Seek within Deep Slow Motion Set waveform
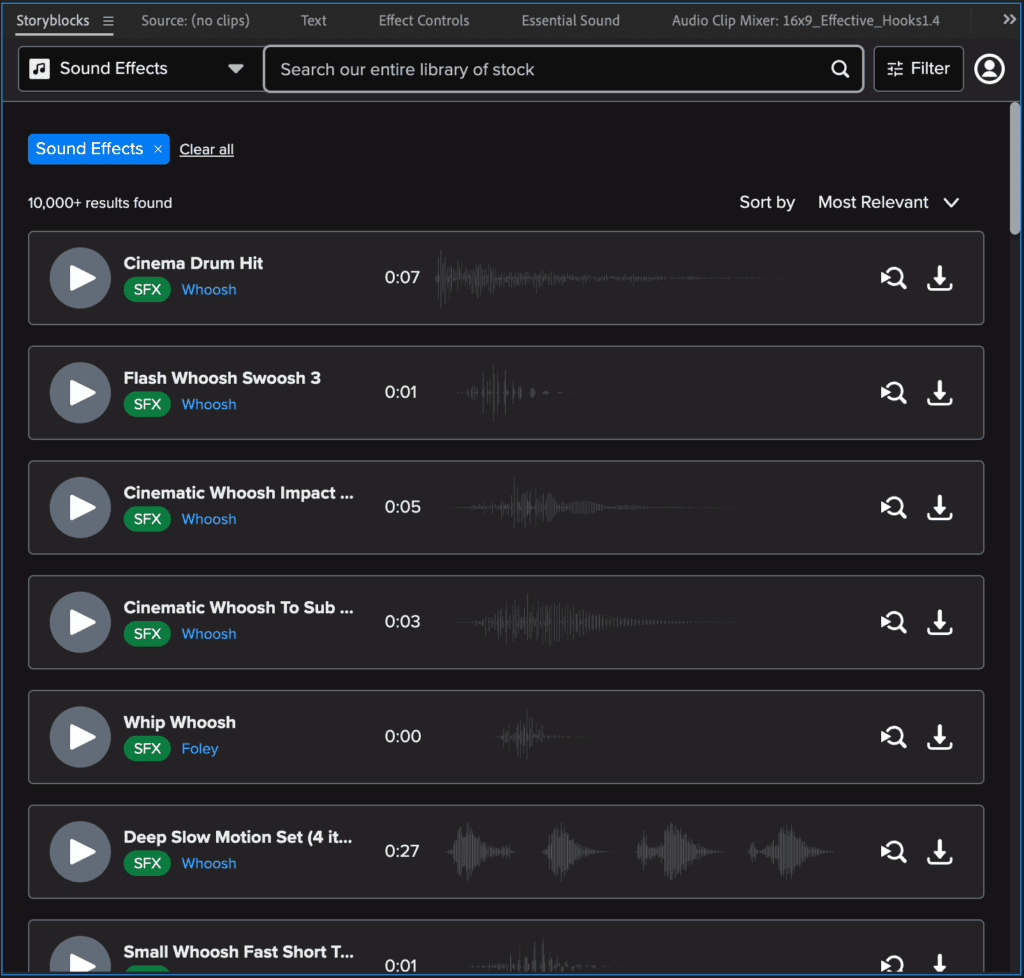 [x=643, y=852]
